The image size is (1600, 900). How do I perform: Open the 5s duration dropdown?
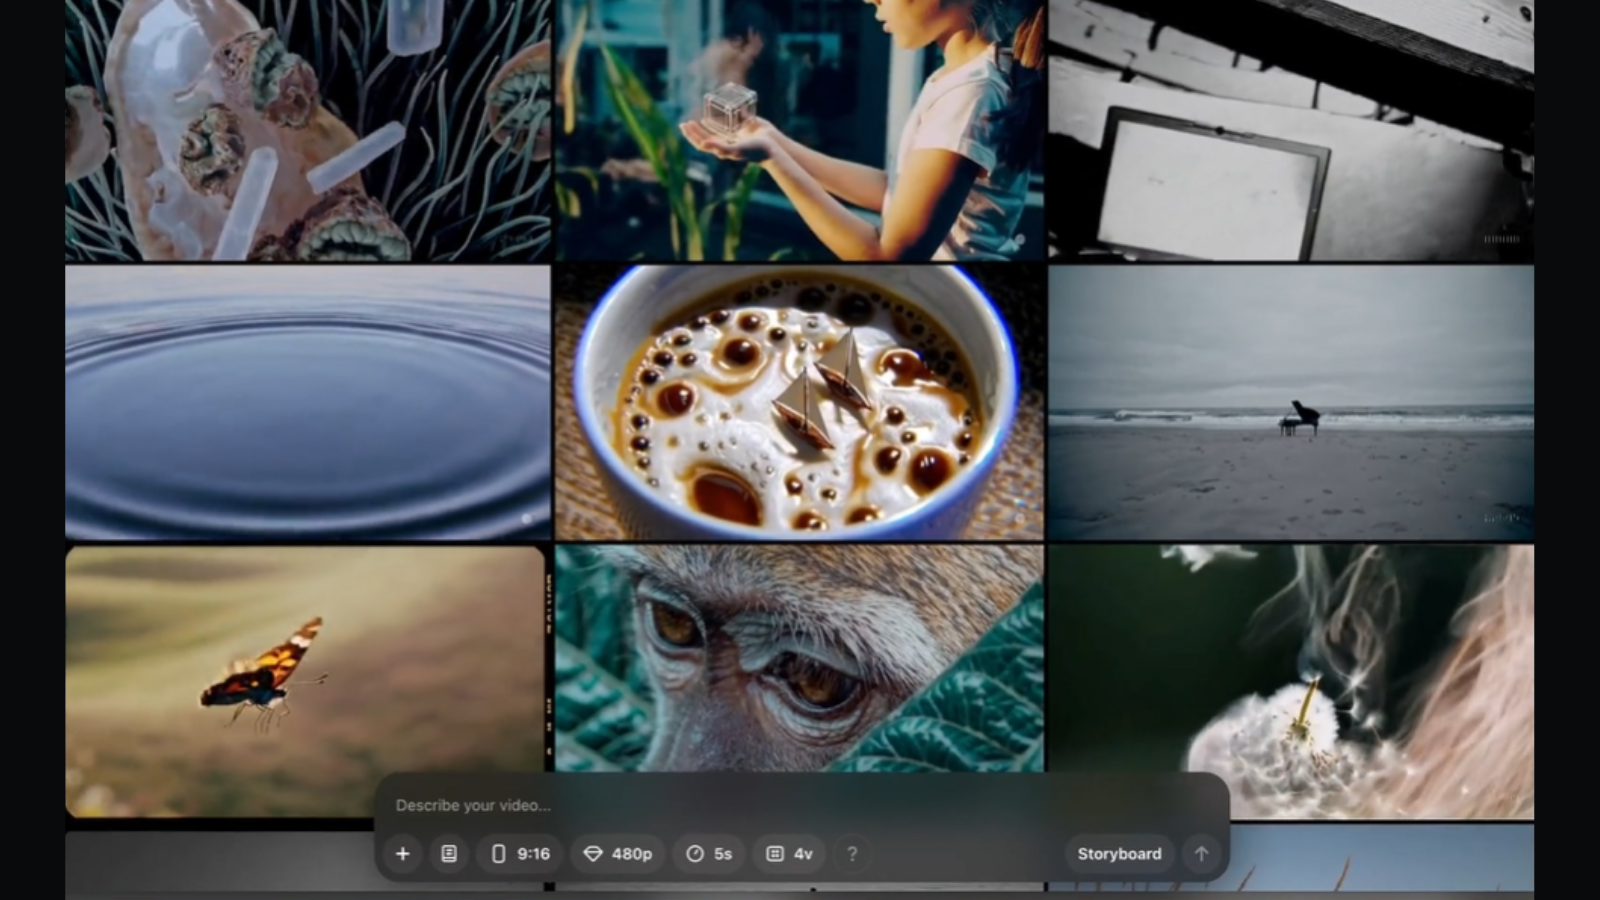coord(709,854)
